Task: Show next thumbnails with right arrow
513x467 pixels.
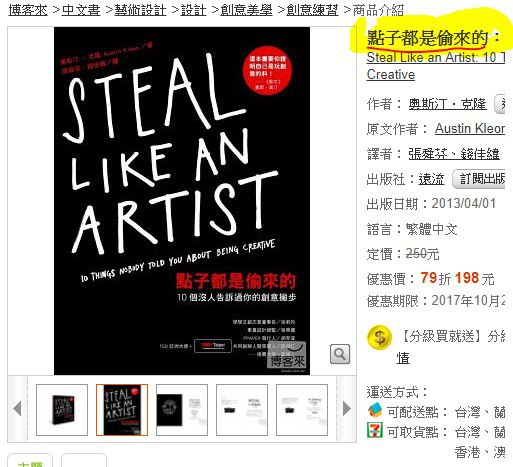Action: (x=347, y=409)
